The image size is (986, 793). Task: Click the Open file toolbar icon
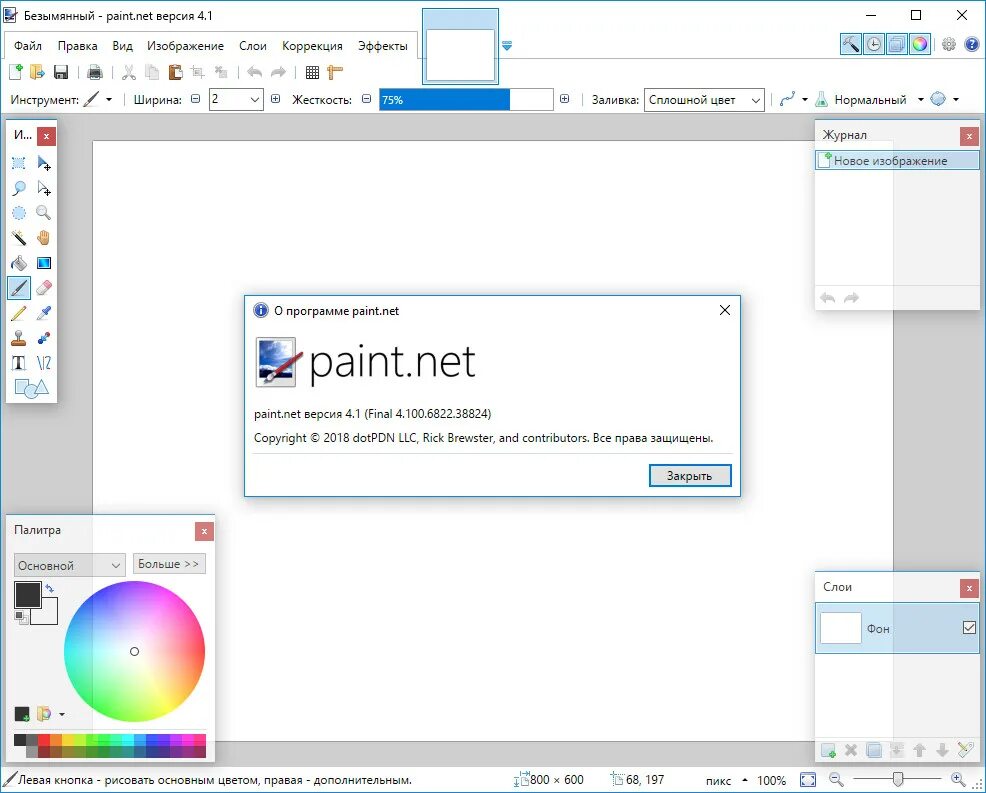tap(38, 72)
